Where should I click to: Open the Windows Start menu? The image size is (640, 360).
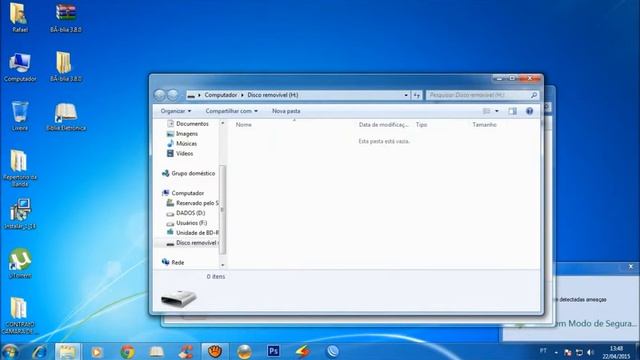(x=10, y=351)
